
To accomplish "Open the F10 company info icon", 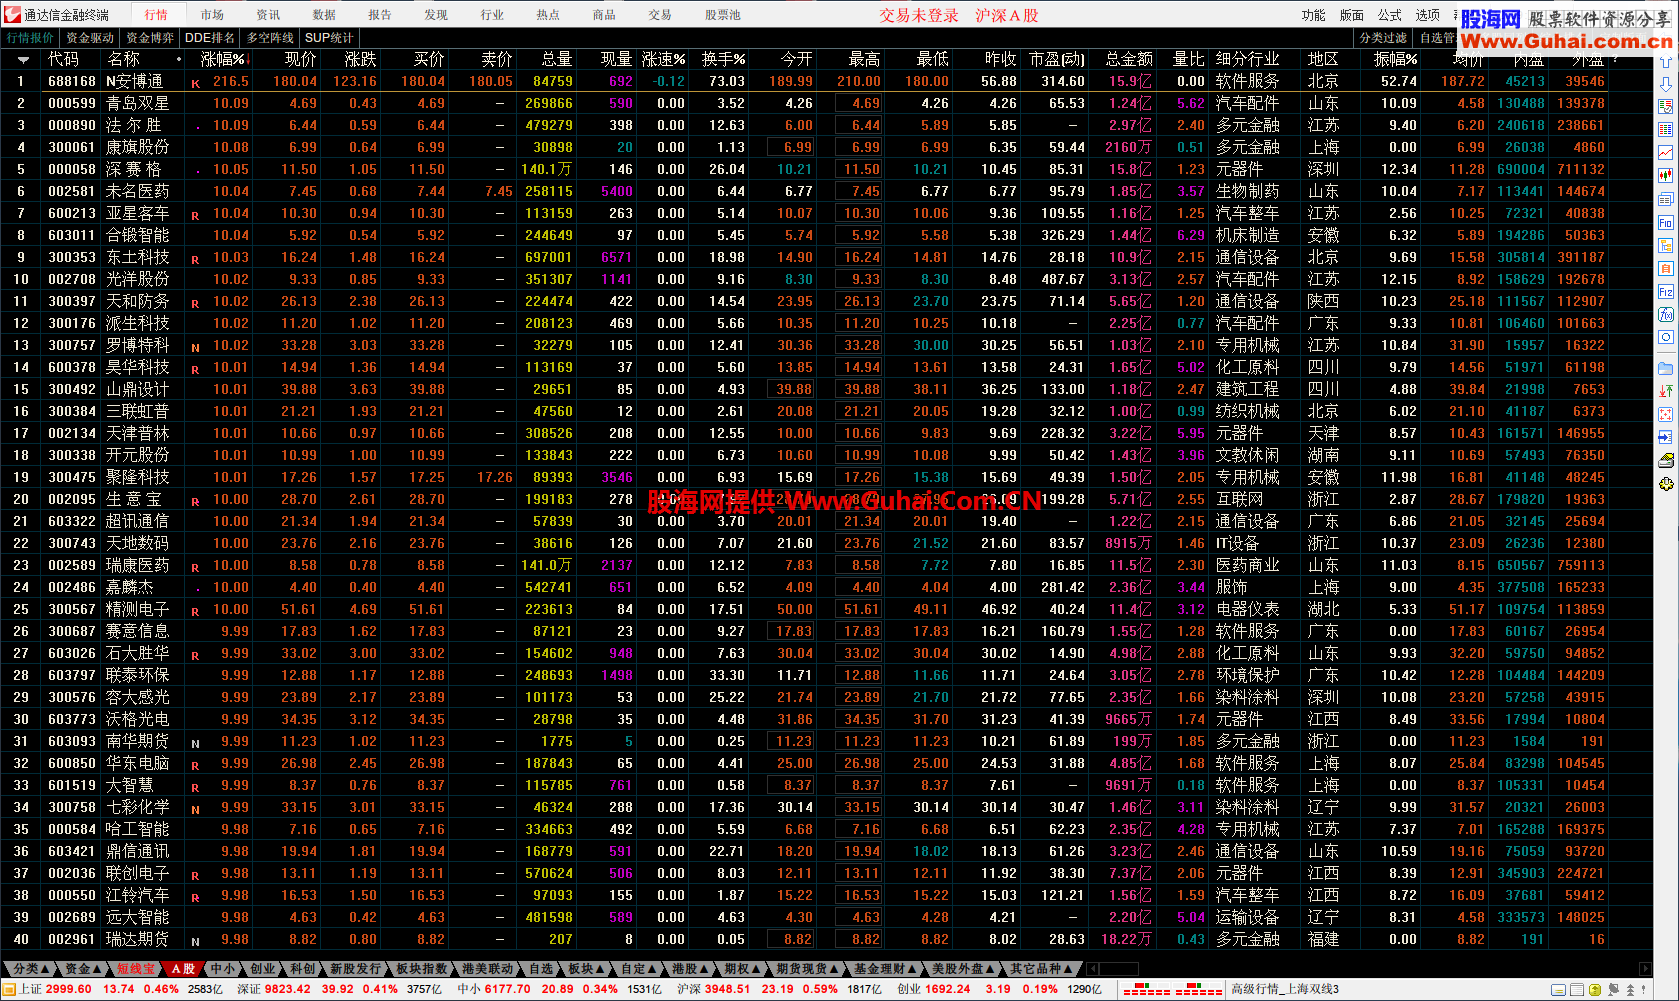I will coord(1665,223).
